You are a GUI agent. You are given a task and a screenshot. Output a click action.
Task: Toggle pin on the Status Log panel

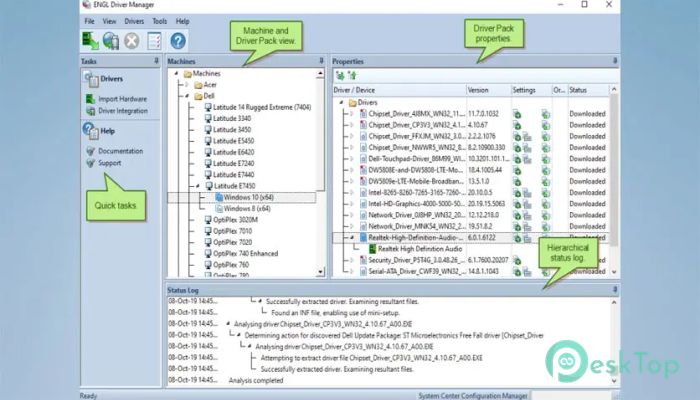[x=615, y=290]
